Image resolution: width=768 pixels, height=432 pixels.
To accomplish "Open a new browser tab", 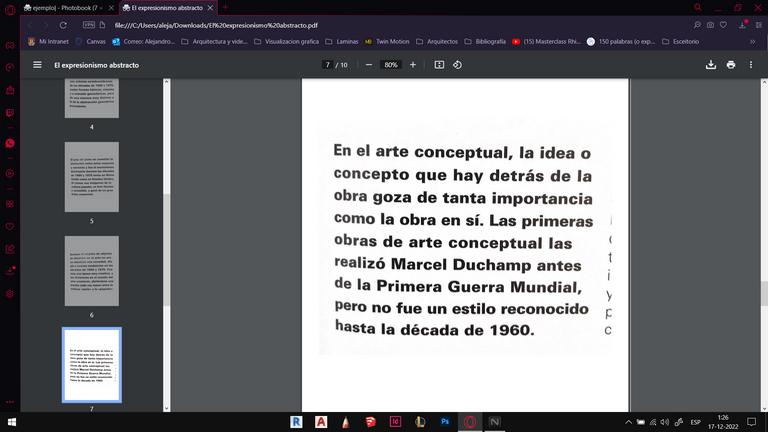I will pyautogui.click(x=225, y=8).
